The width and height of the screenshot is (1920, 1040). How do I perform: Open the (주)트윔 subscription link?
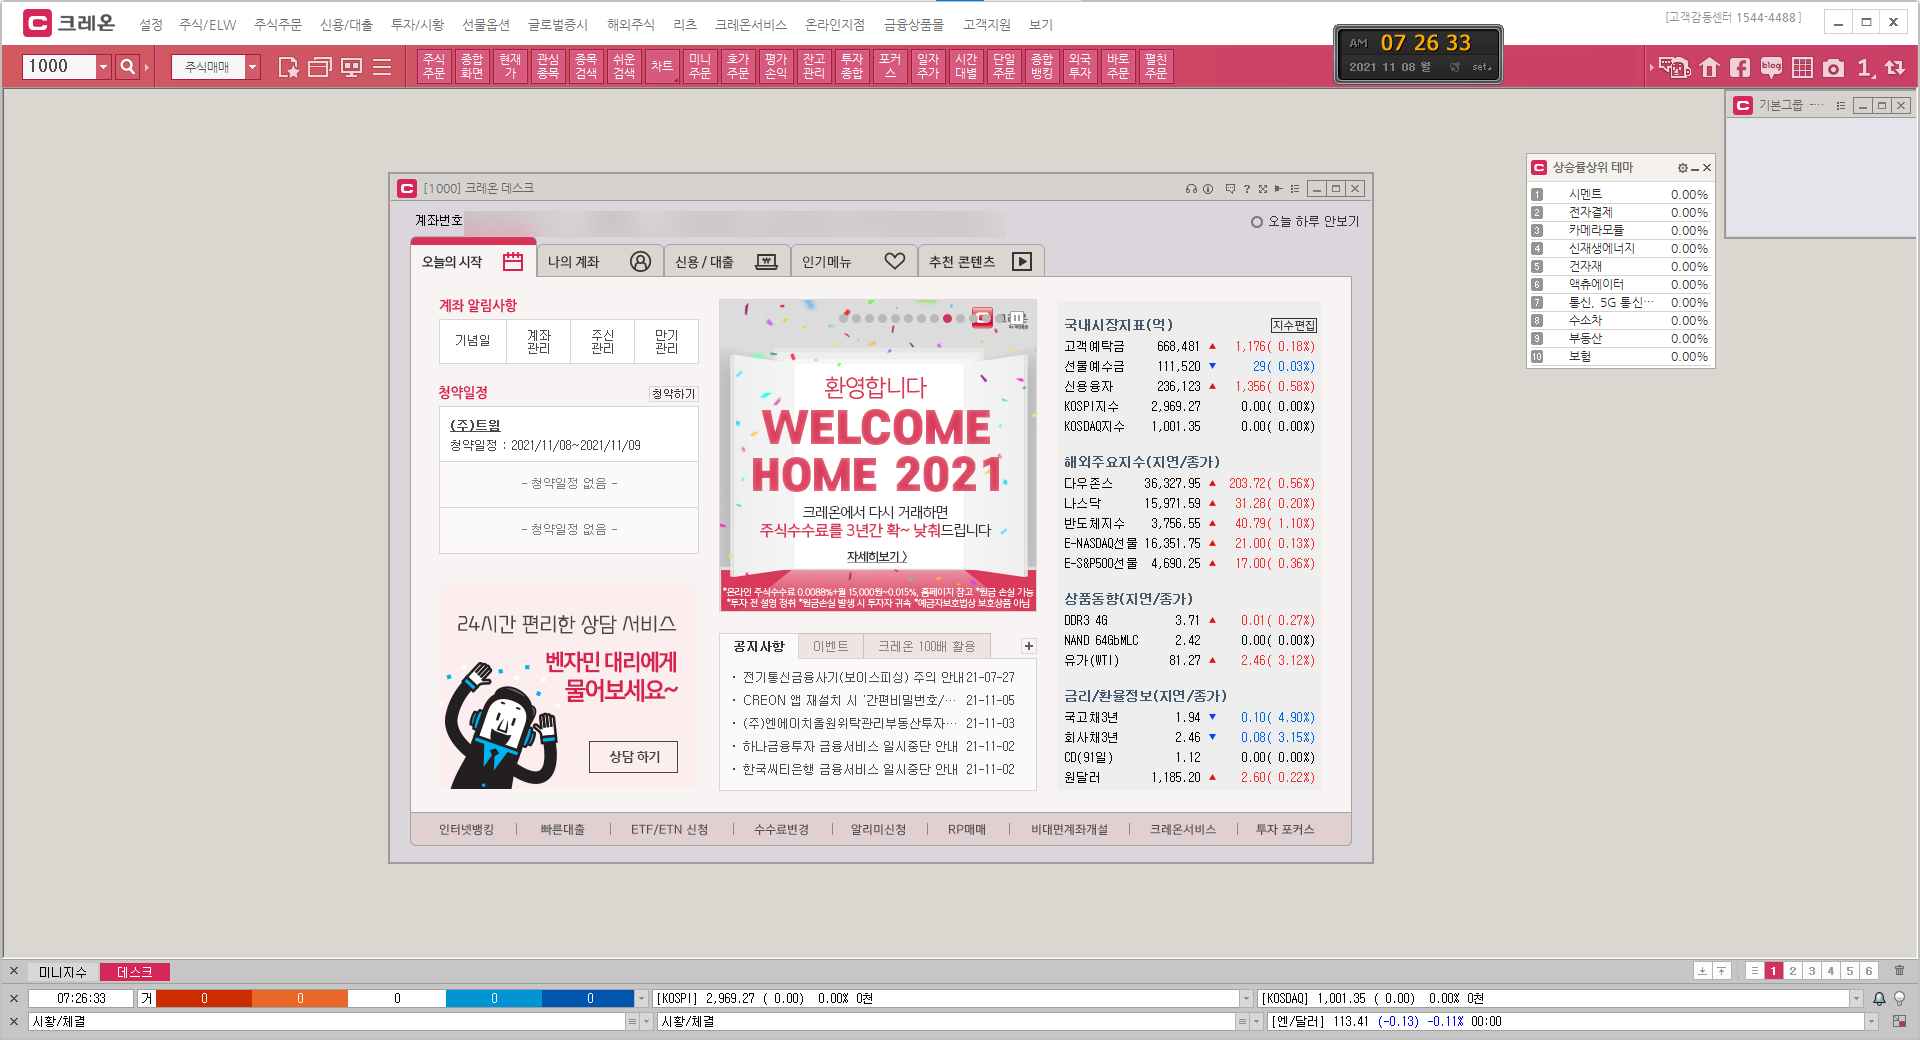click(x=475, y=425)
